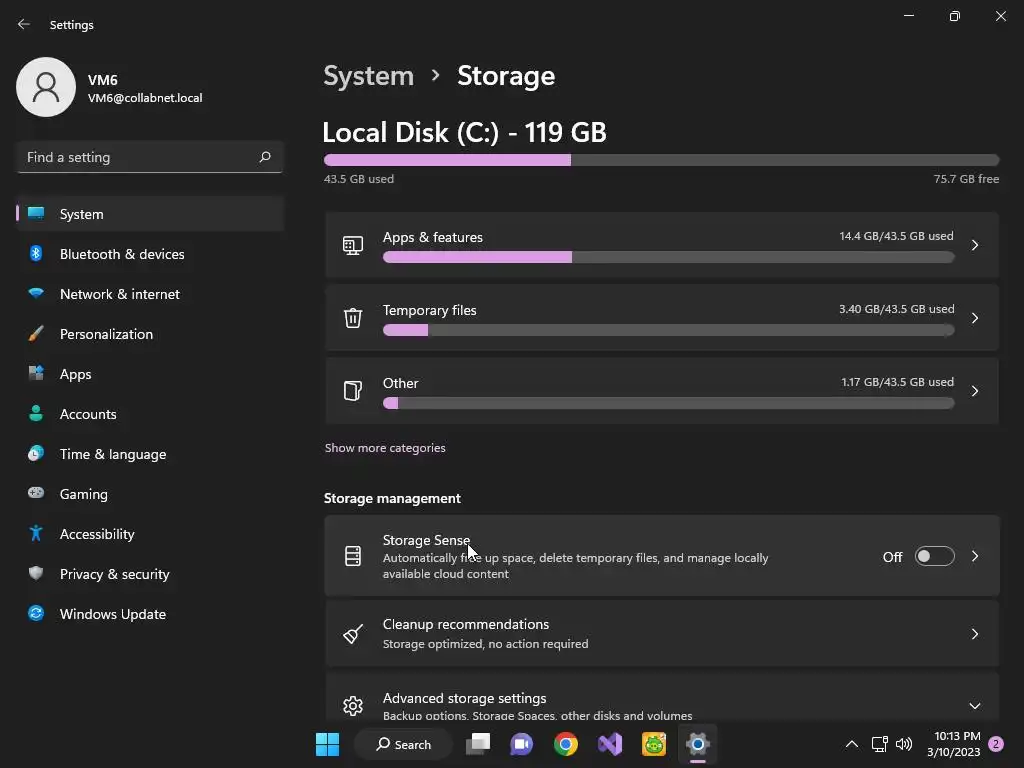Click the Local Disk usage bar
The height and width of the screenshot is (768, 1024).
coord(661,160)
